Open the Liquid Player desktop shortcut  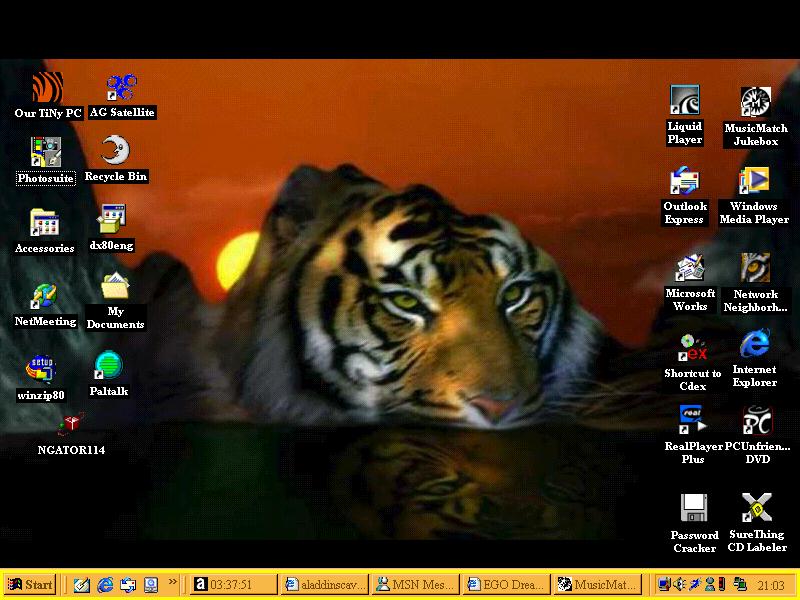pyautogui.click(x=685, y=101)
